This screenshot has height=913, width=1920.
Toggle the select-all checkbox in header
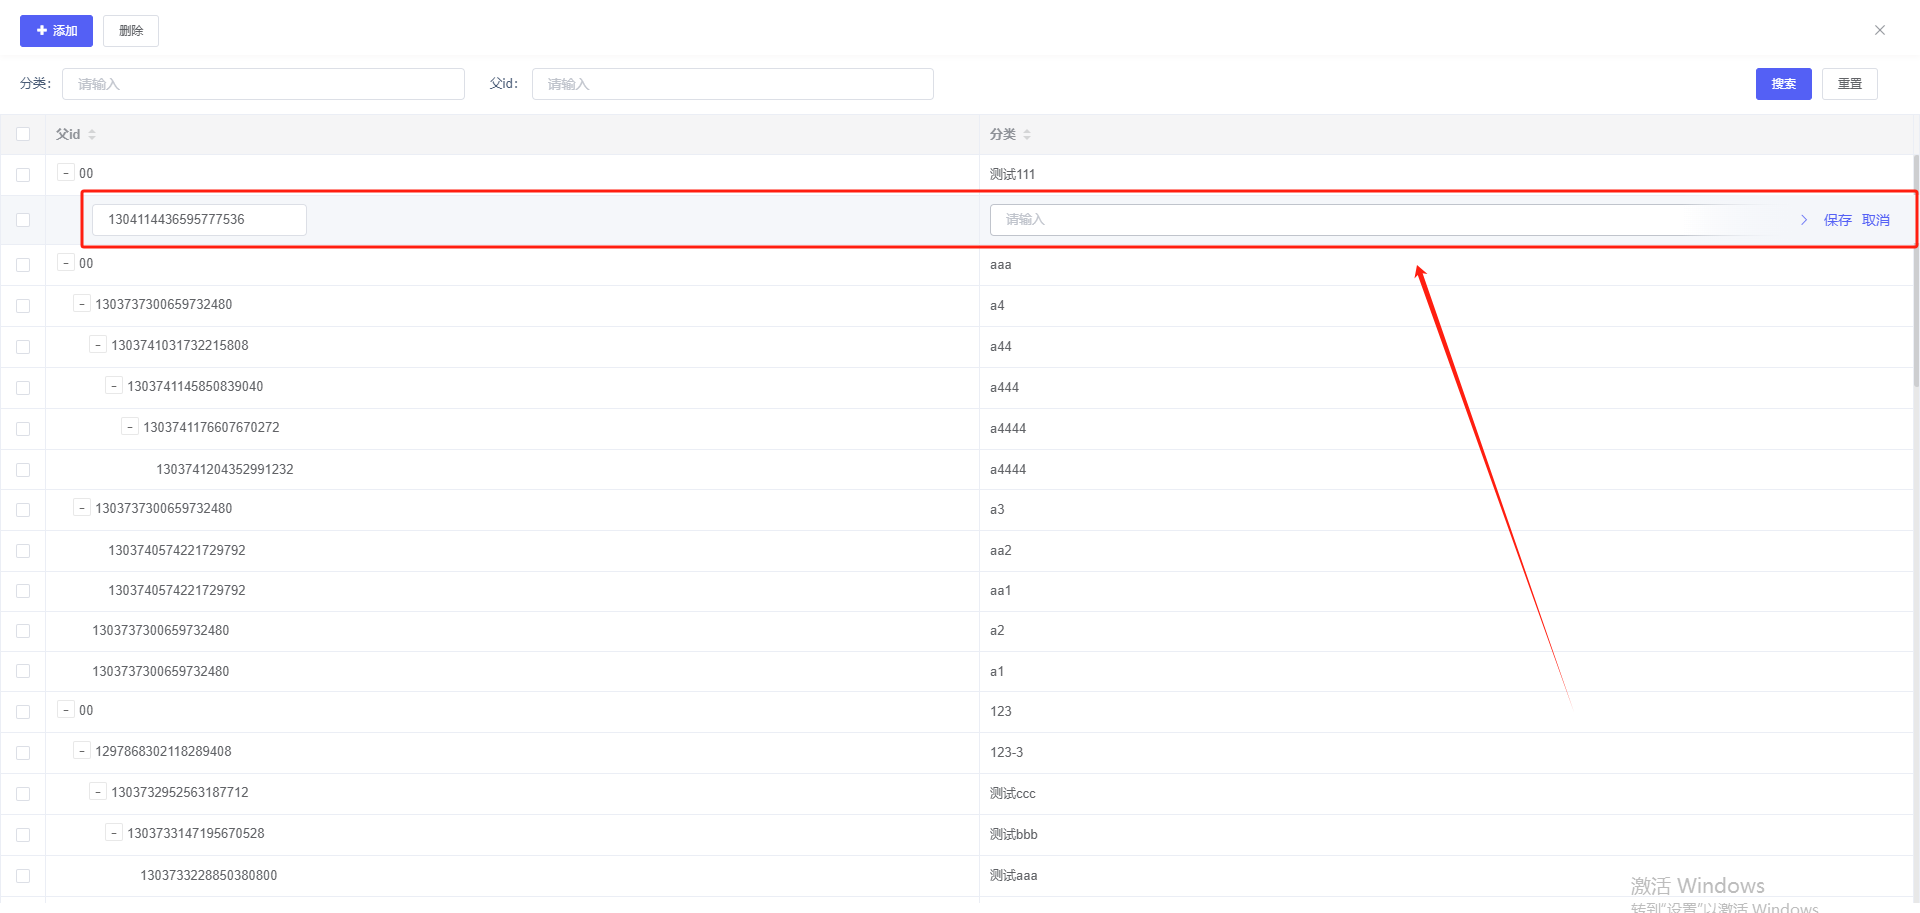[x=23, y=134]
